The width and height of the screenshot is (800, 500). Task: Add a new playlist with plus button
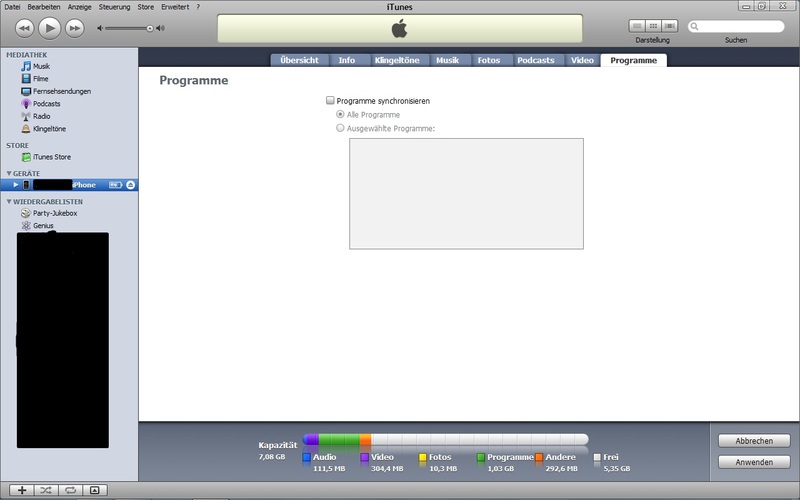click(22, 490)
